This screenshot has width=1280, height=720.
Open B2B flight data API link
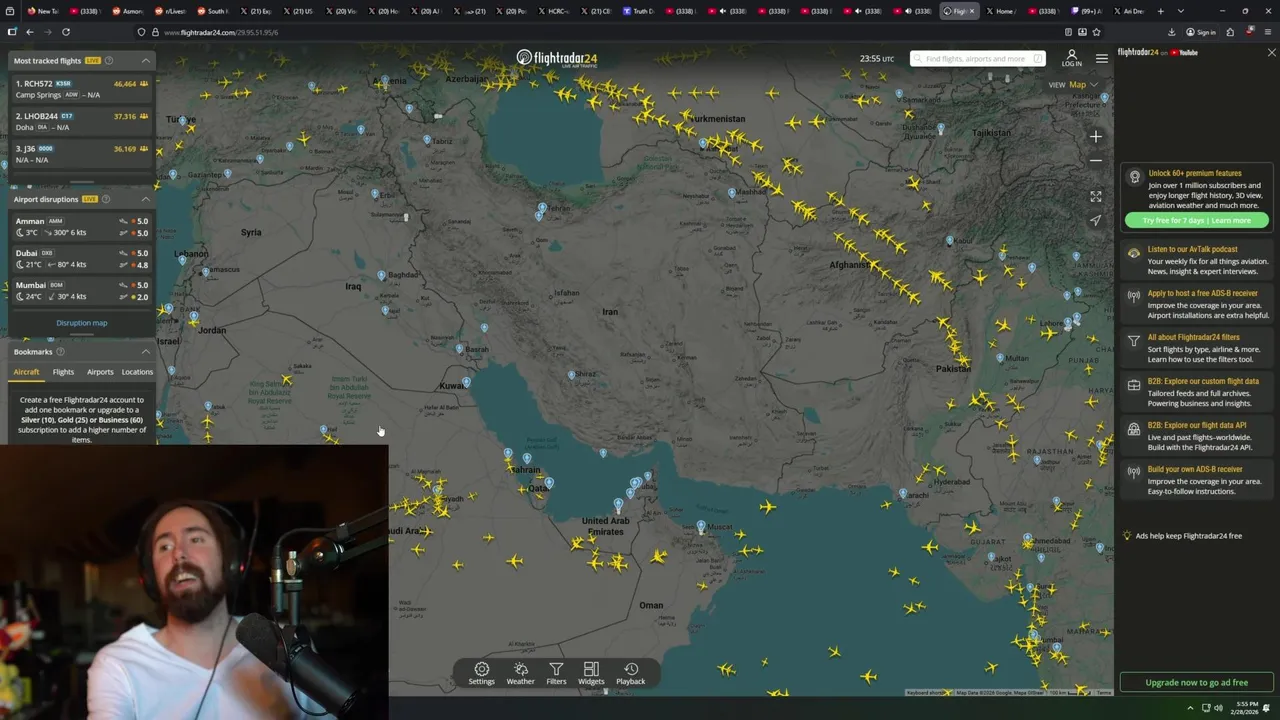(1197, 436)
